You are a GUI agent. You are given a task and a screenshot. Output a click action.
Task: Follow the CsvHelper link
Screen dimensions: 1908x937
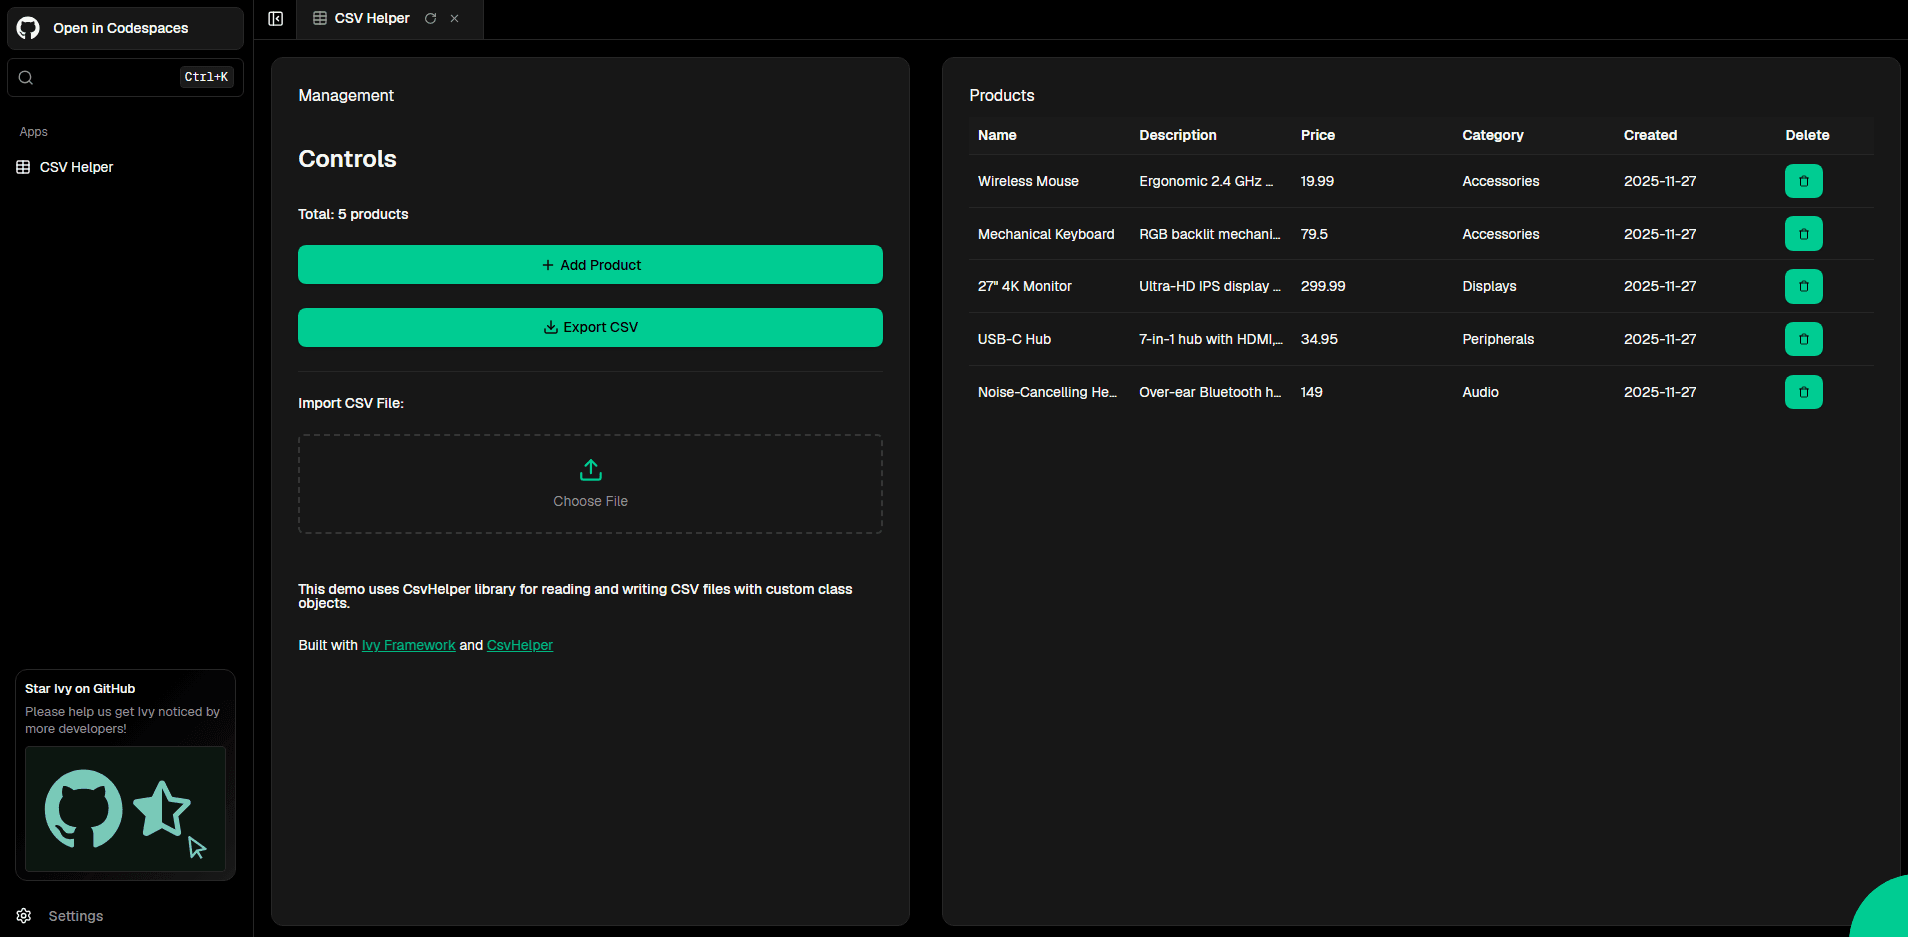click(519, 646)
